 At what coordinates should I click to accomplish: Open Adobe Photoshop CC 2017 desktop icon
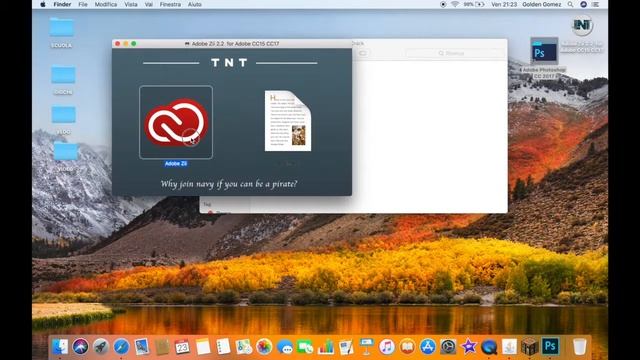point(544,51)
